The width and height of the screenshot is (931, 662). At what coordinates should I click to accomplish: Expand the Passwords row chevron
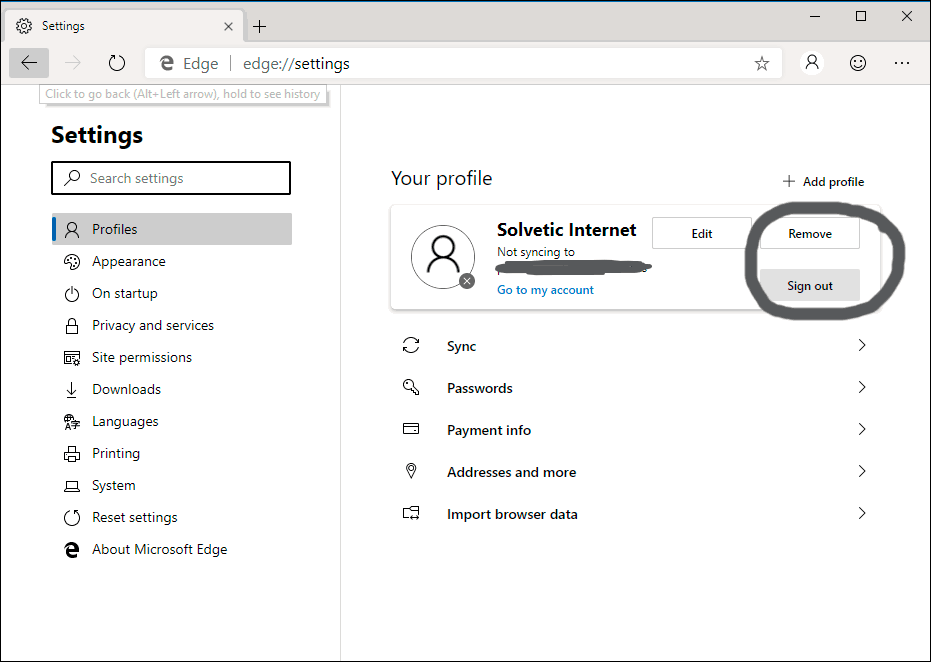click(861, 388)
